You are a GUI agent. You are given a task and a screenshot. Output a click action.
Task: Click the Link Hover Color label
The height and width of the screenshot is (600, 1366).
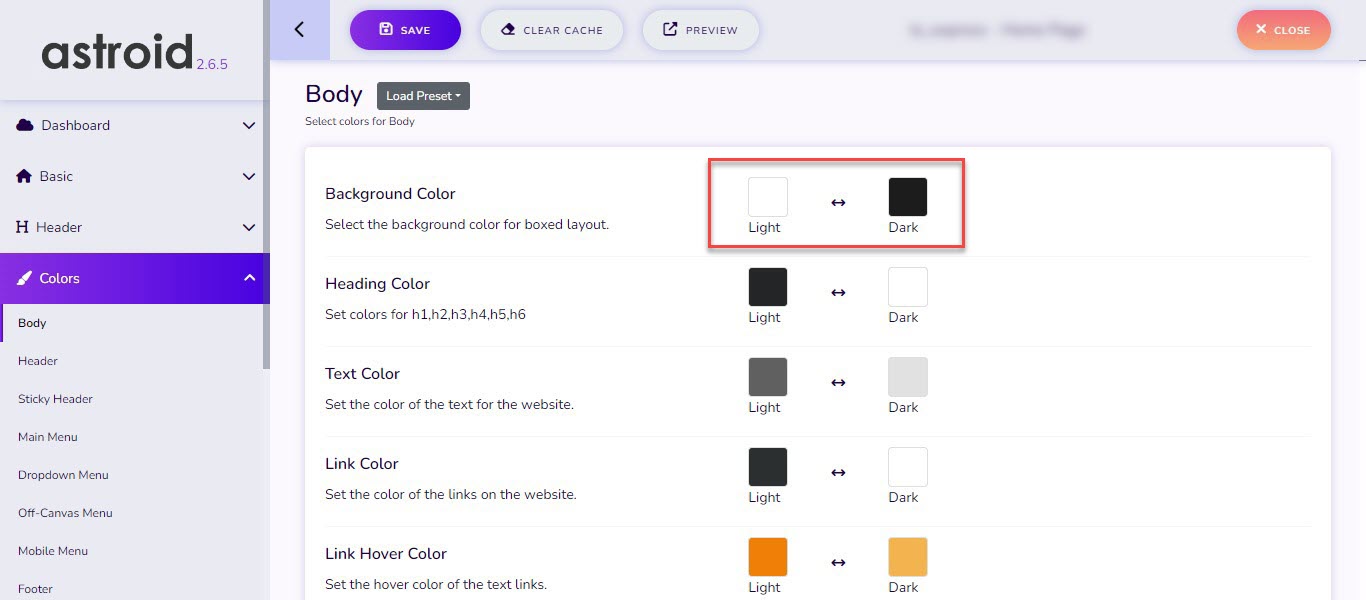click(386, 553)
